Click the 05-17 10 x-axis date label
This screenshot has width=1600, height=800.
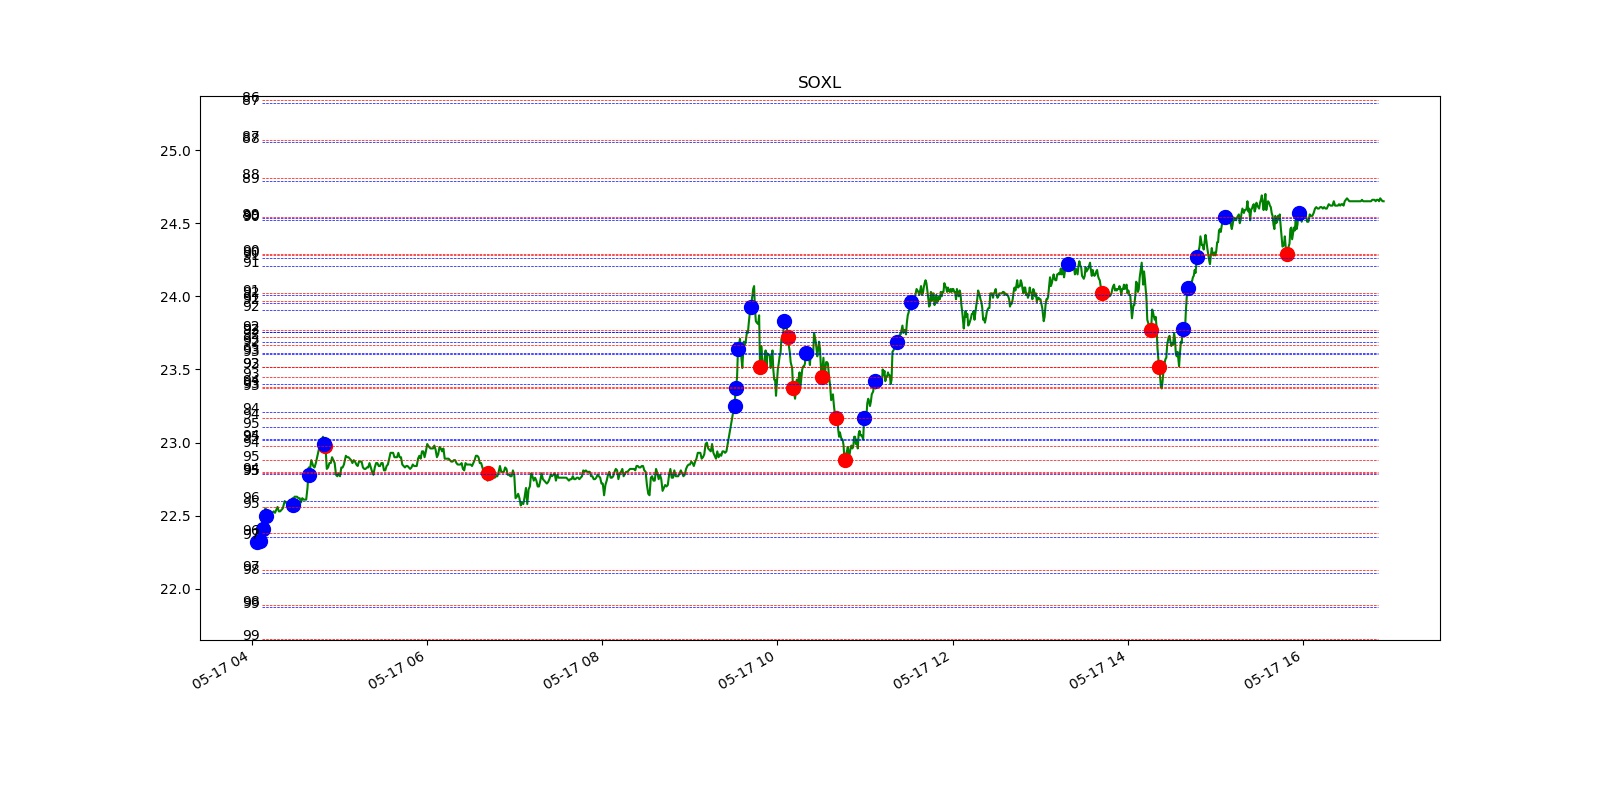click(x=746, y=669)
